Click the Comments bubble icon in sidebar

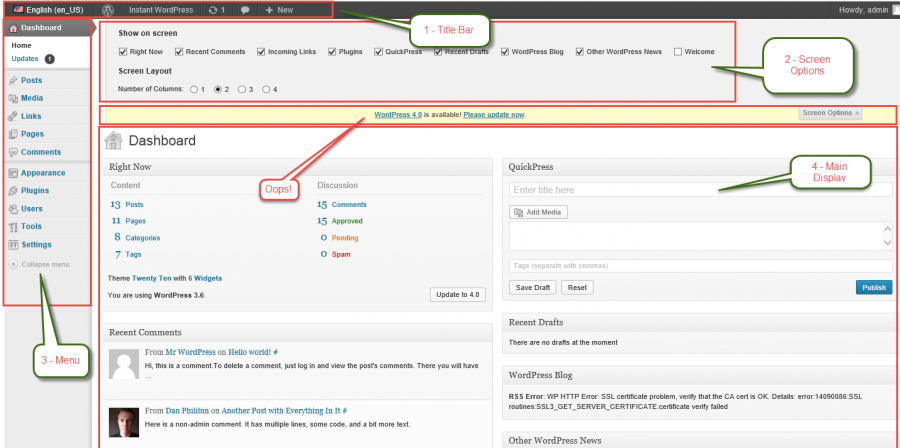click(x=13, y=153)
